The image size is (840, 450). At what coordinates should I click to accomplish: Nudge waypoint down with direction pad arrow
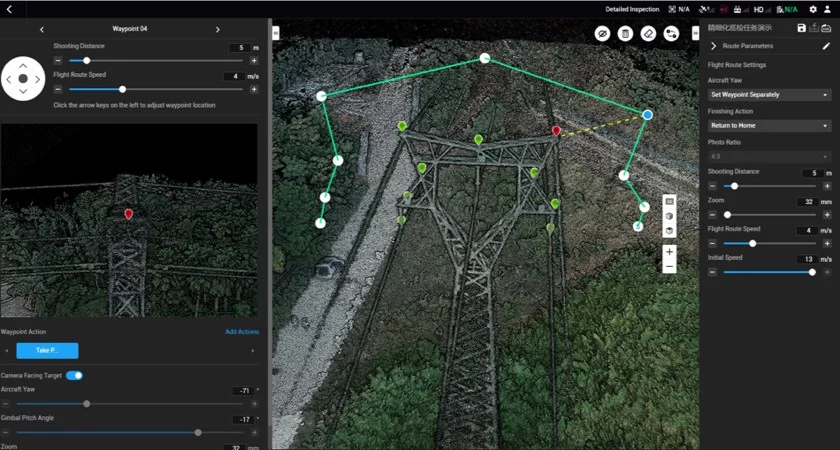23,92
